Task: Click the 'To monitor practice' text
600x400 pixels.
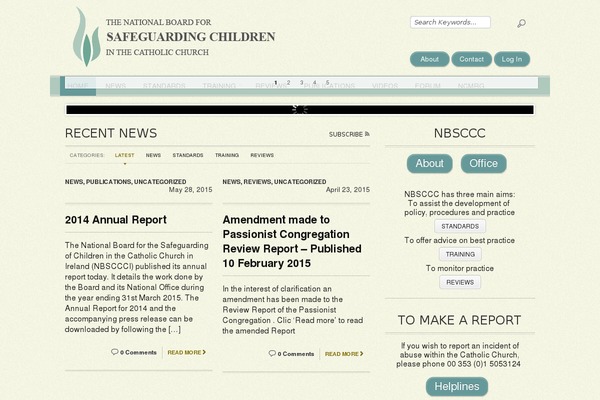Action: 460,268
